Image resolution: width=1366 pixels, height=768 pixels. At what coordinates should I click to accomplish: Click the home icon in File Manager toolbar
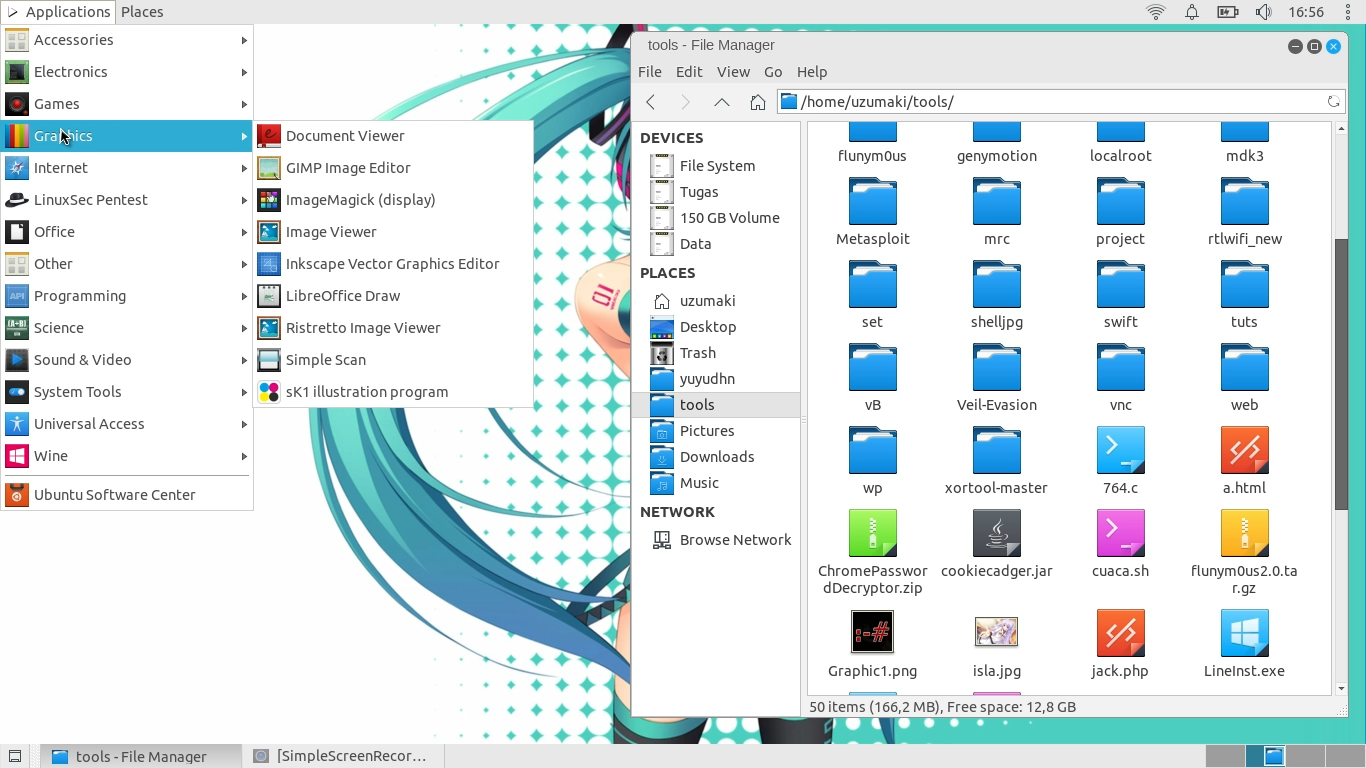point(757,102)
